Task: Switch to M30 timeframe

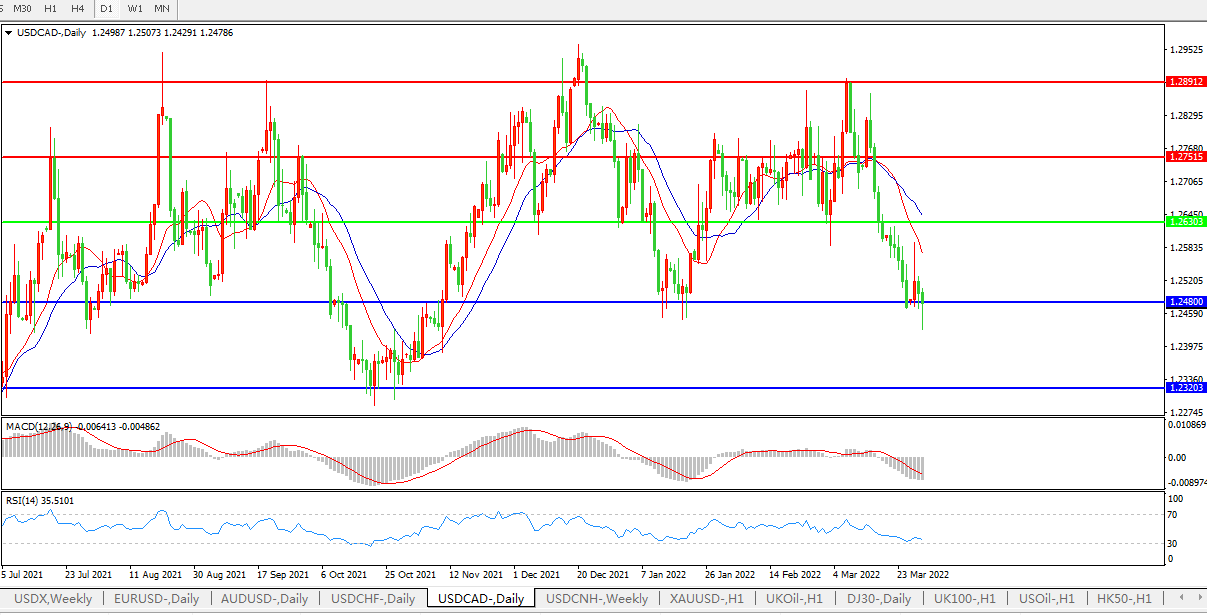Action: click(x=22, y=9)
